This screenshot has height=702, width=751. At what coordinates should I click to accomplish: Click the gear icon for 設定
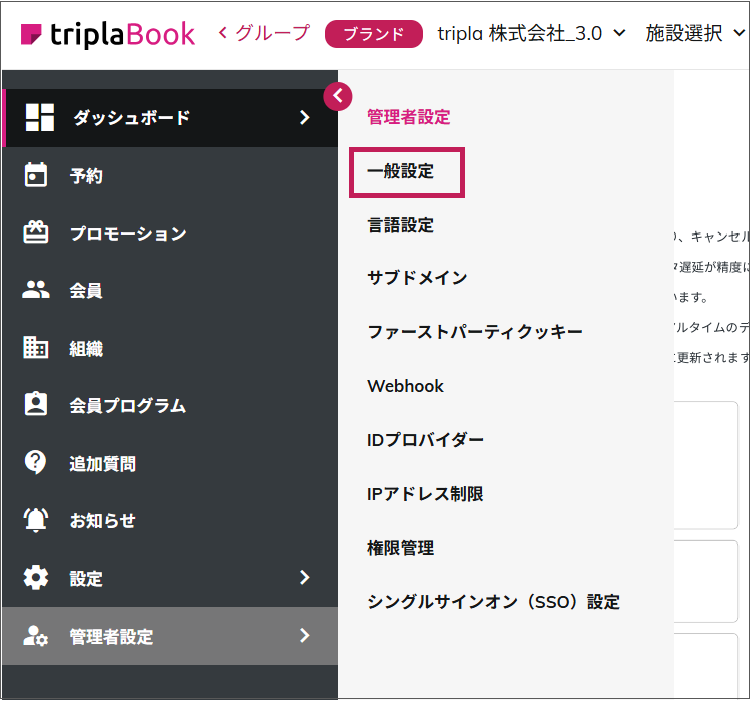click(36, 578)
